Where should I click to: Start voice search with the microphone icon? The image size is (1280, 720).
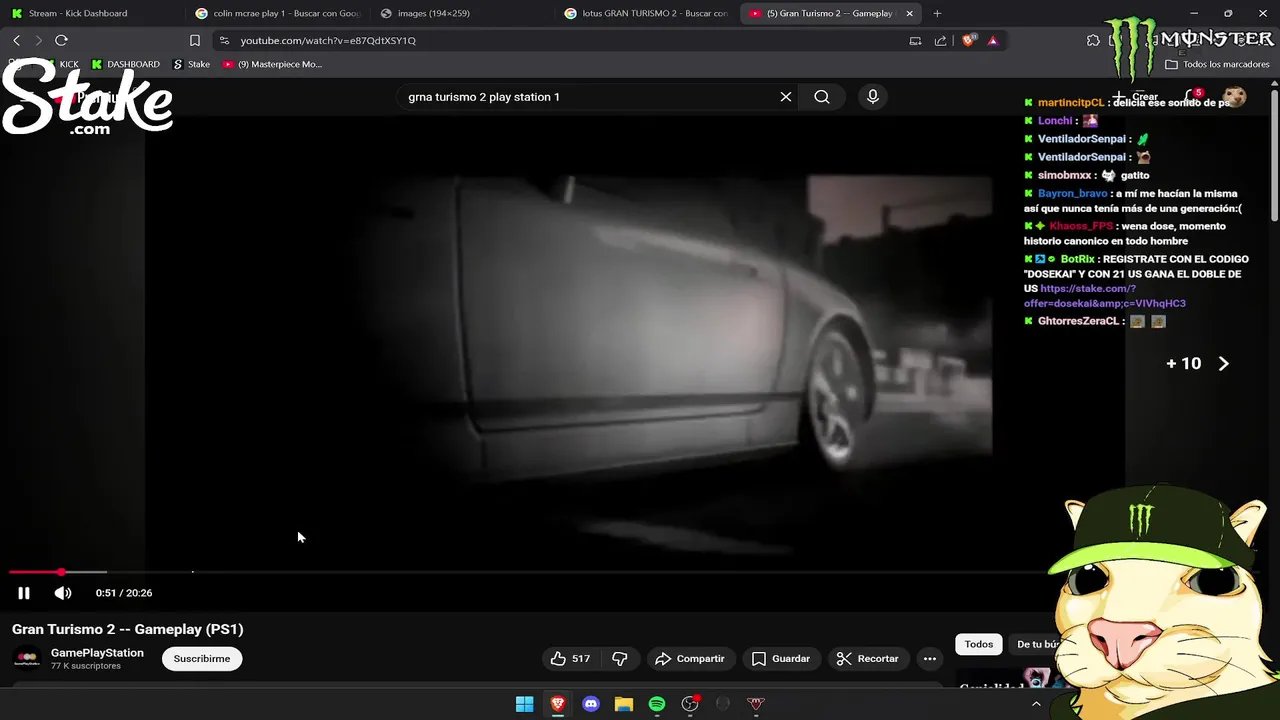pos(873,97)
